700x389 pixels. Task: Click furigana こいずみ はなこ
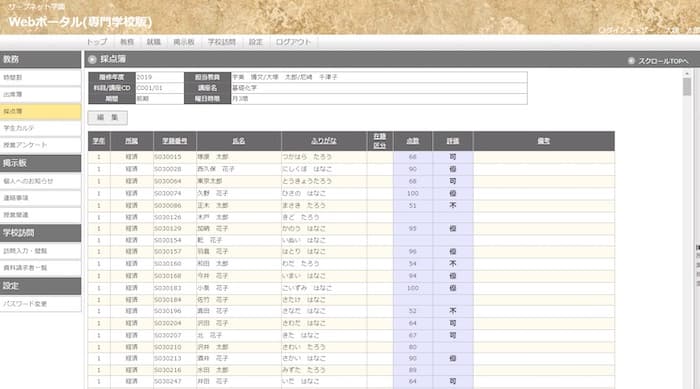(x=307, y=288)
